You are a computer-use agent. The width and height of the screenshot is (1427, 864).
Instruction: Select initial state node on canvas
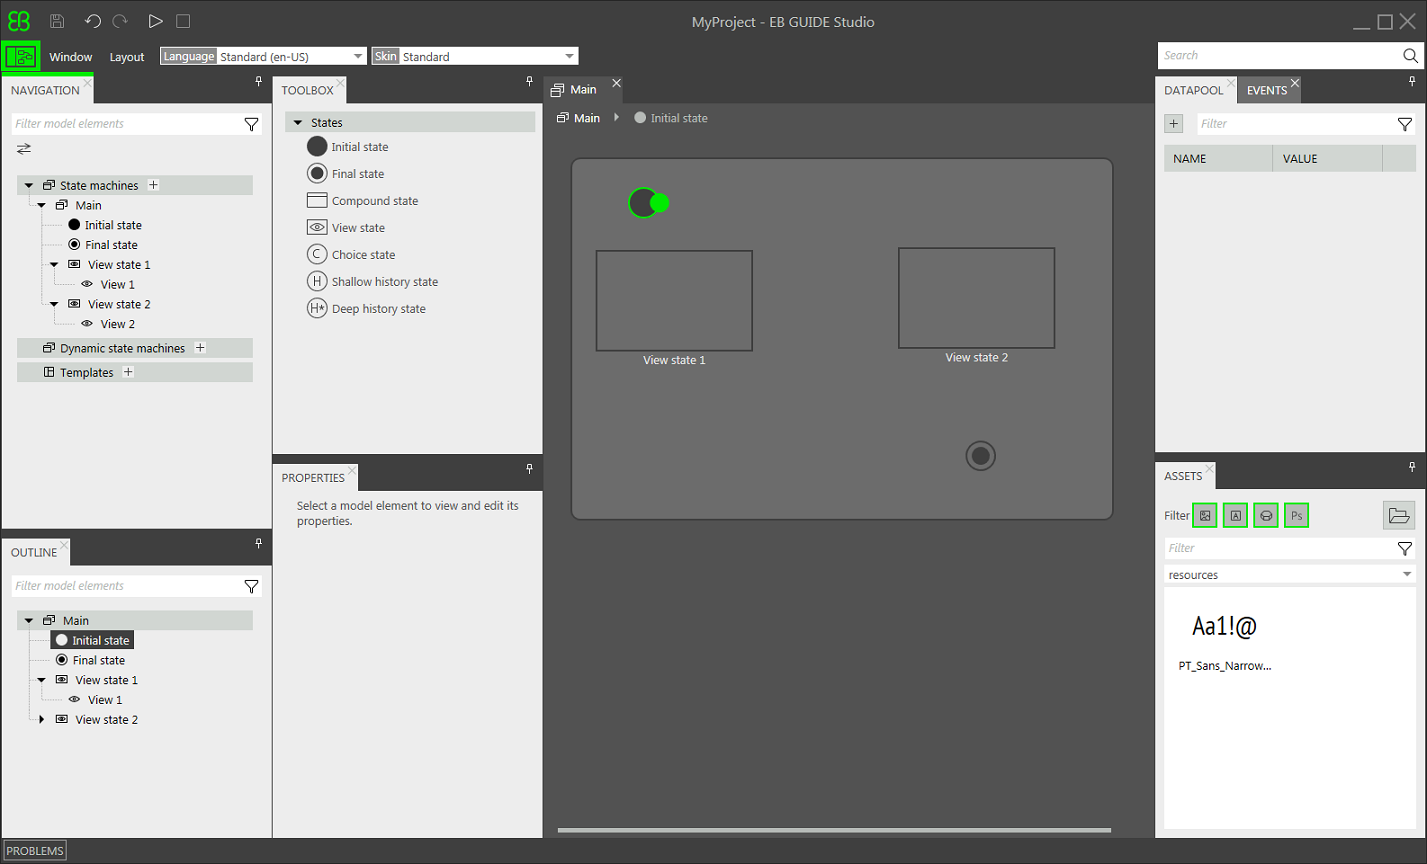point(643,203)
